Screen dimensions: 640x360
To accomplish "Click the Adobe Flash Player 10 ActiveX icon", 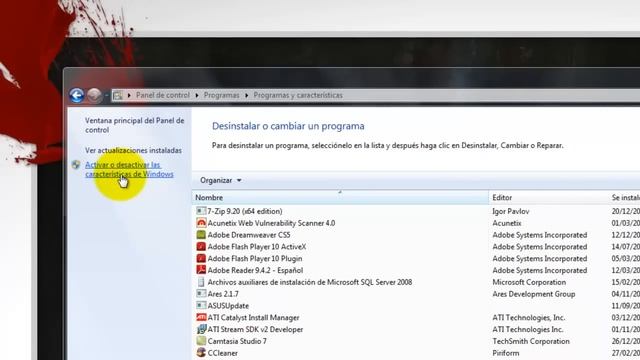I will click(x=201, y=247).
